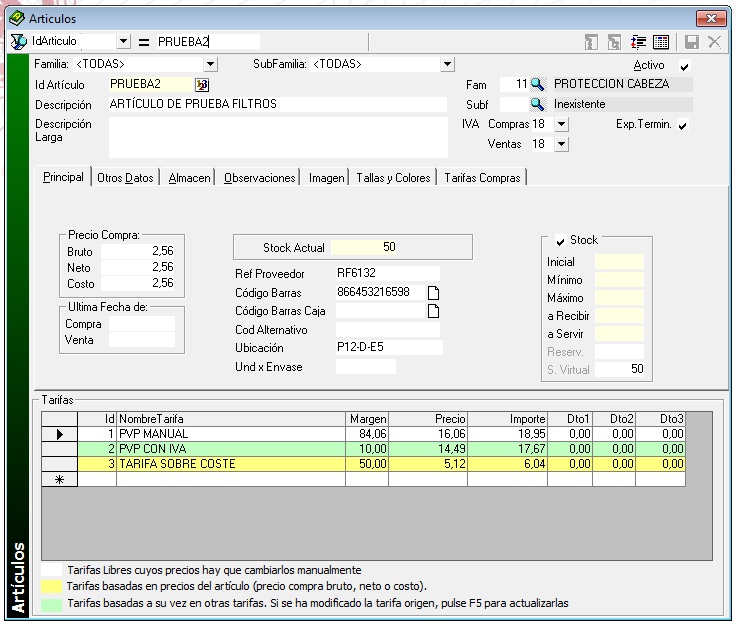
Task: Switch to the Principal tab
Action: click(x=63, y=177)
